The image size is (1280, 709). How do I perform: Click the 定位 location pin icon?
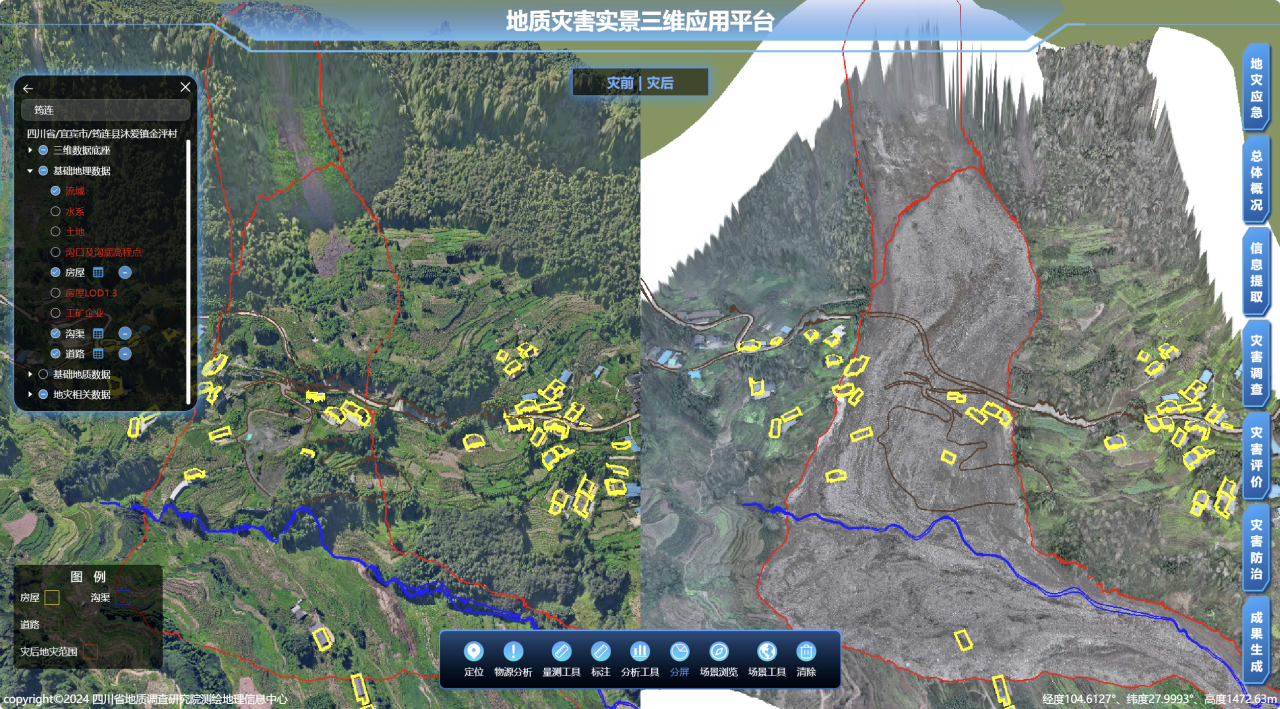[x=474, y=651]
